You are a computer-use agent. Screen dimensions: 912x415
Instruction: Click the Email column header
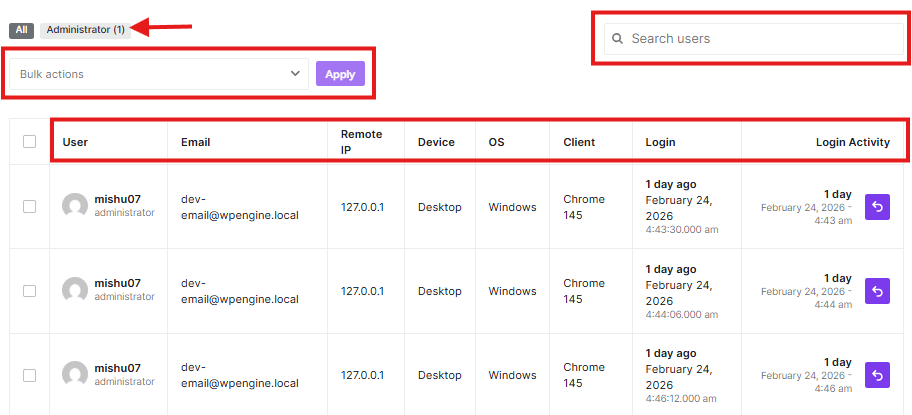195,142
